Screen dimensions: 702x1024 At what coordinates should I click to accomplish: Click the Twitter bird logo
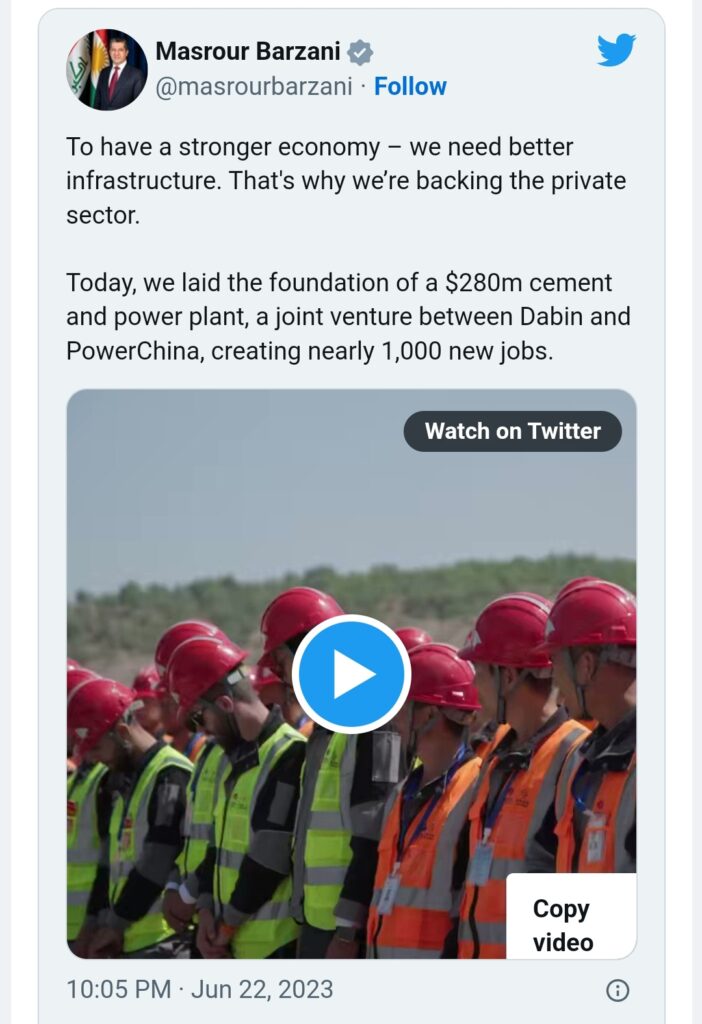[616, 51]
